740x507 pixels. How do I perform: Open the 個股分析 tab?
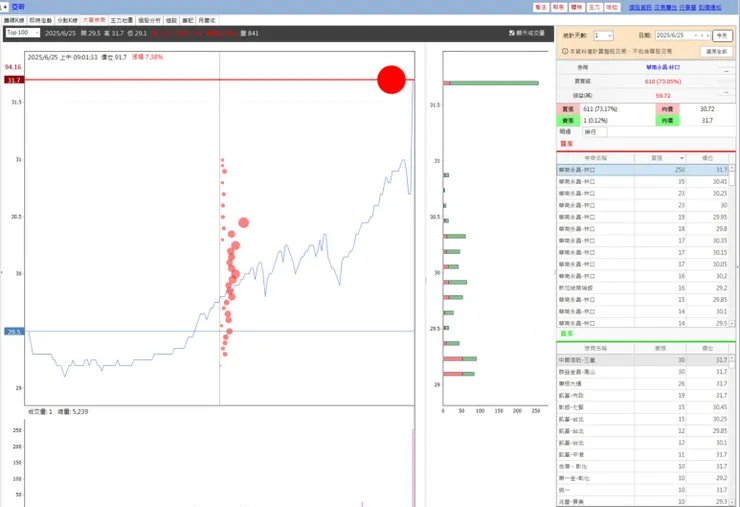coord(149,20)
